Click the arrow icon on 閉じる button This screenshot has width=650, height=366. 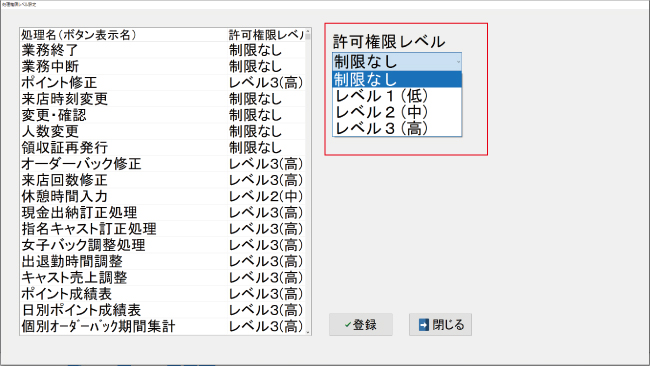[x=424, y=325]
